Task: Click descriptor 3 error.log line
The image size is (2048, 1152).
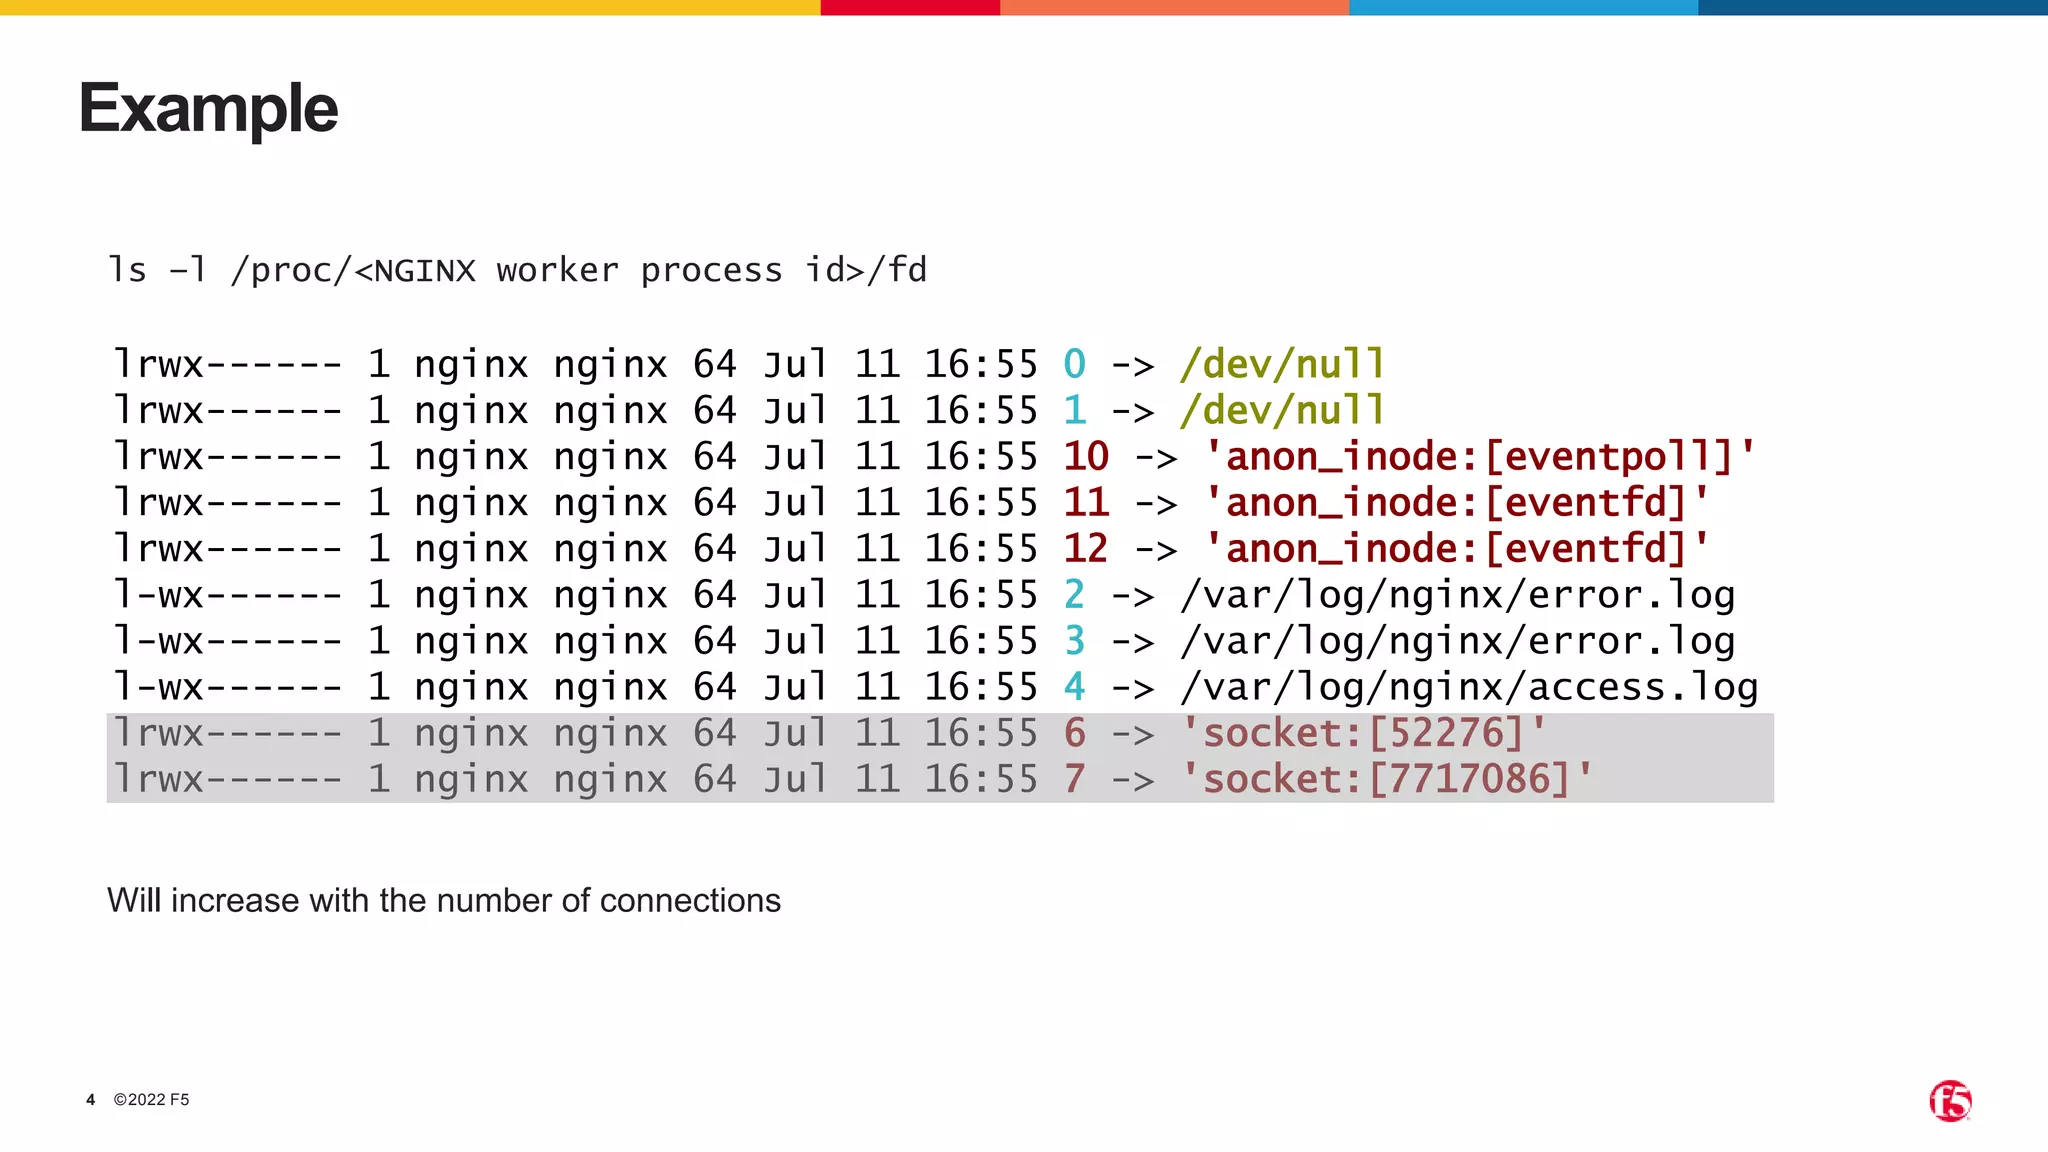Action: pos(924,641)
